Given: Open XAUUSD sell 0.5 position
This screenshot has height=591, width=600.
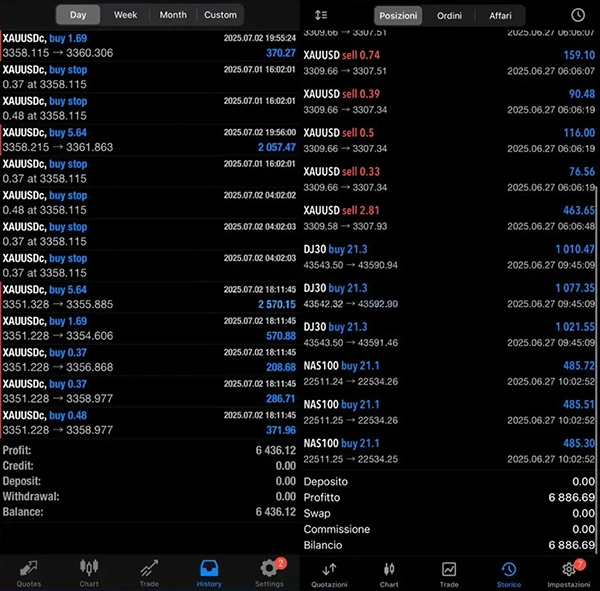Looking at the screenshot, I should click(x=449, y=140).
